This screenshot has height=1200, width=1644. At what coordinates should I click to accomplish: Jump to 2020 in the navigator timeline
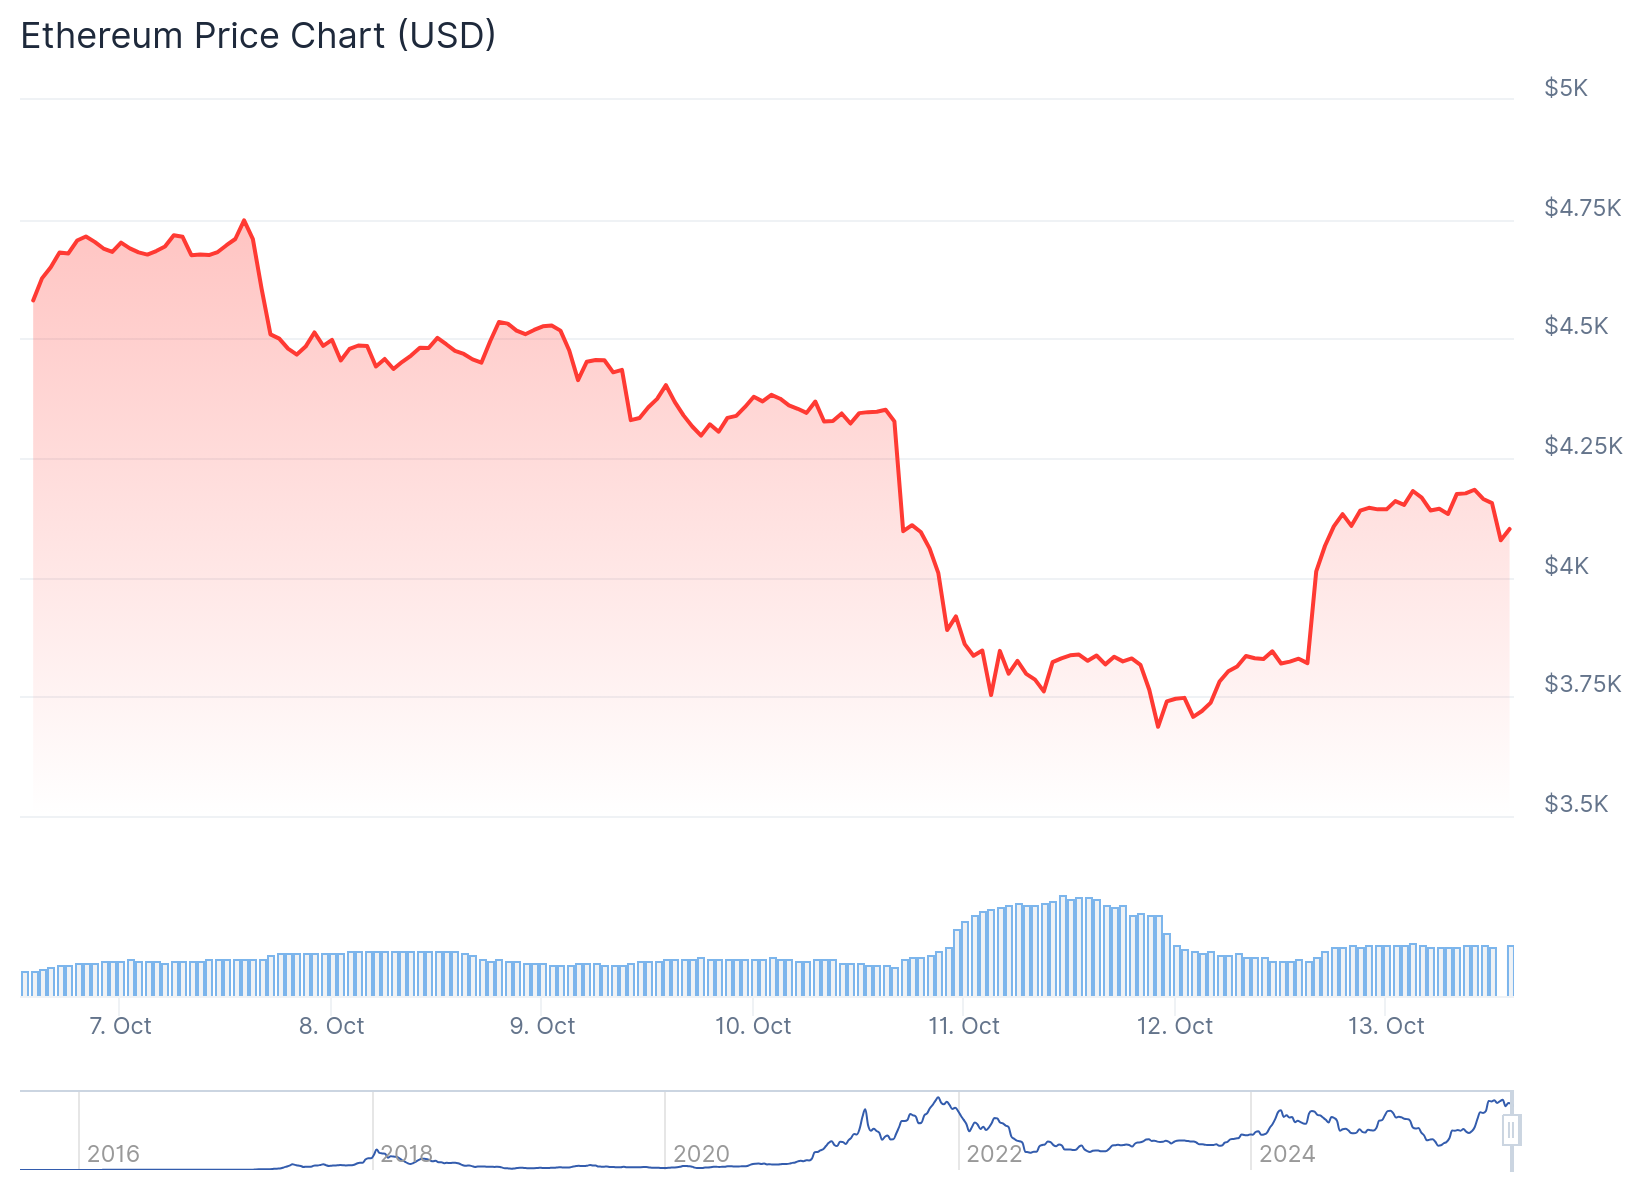[x=701, y=1154]
